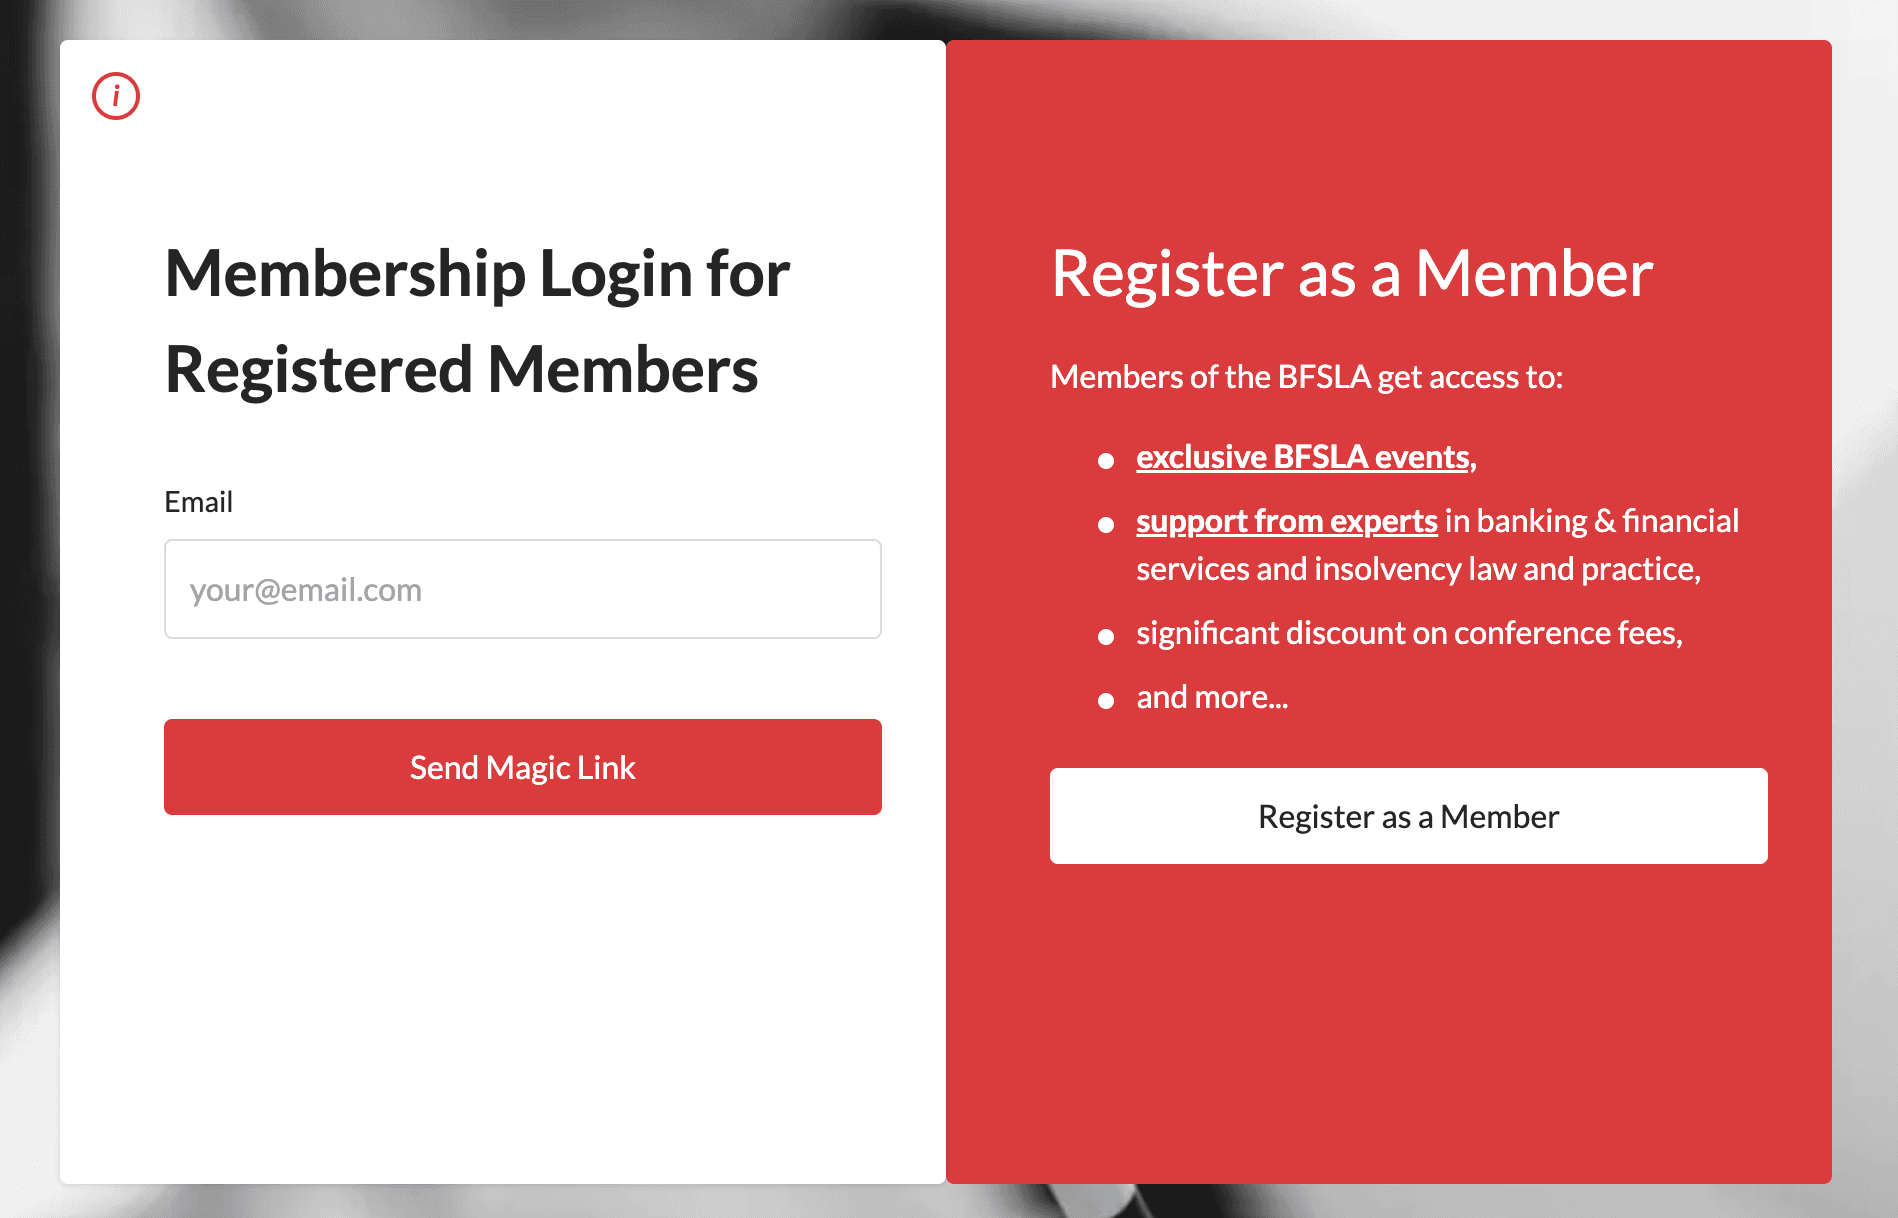
Task: Click the Membership Login heading
Action: [x=476, y=320]
